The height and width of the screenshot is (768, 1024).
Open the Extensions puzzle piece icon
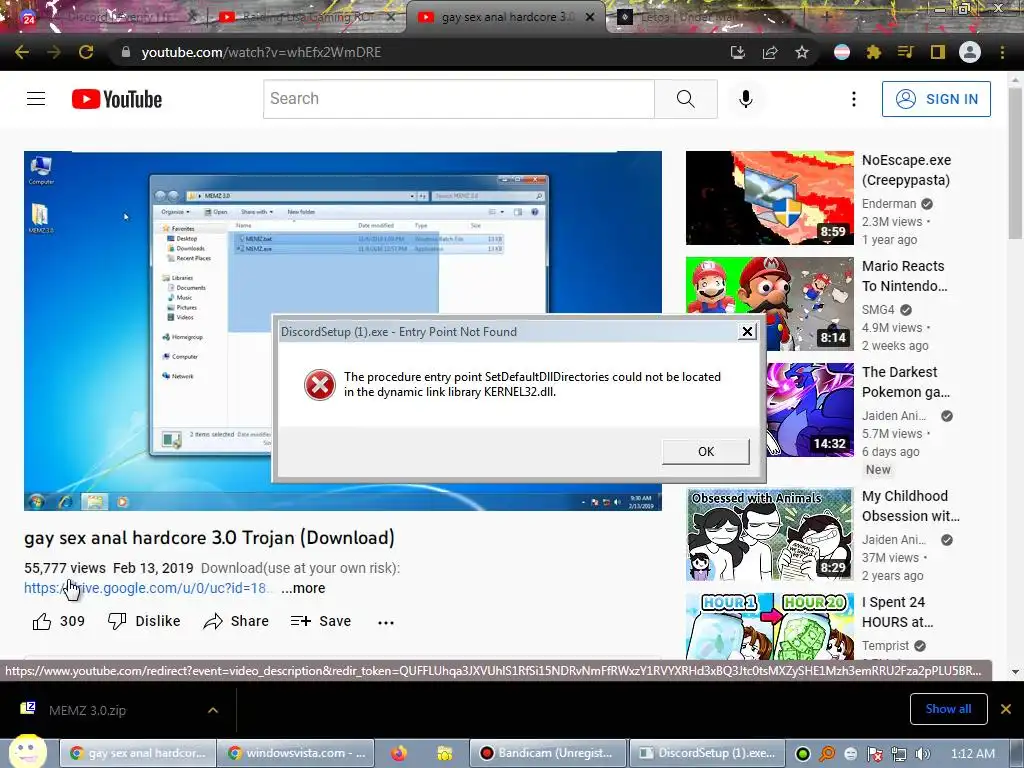[x=874, y=52]
